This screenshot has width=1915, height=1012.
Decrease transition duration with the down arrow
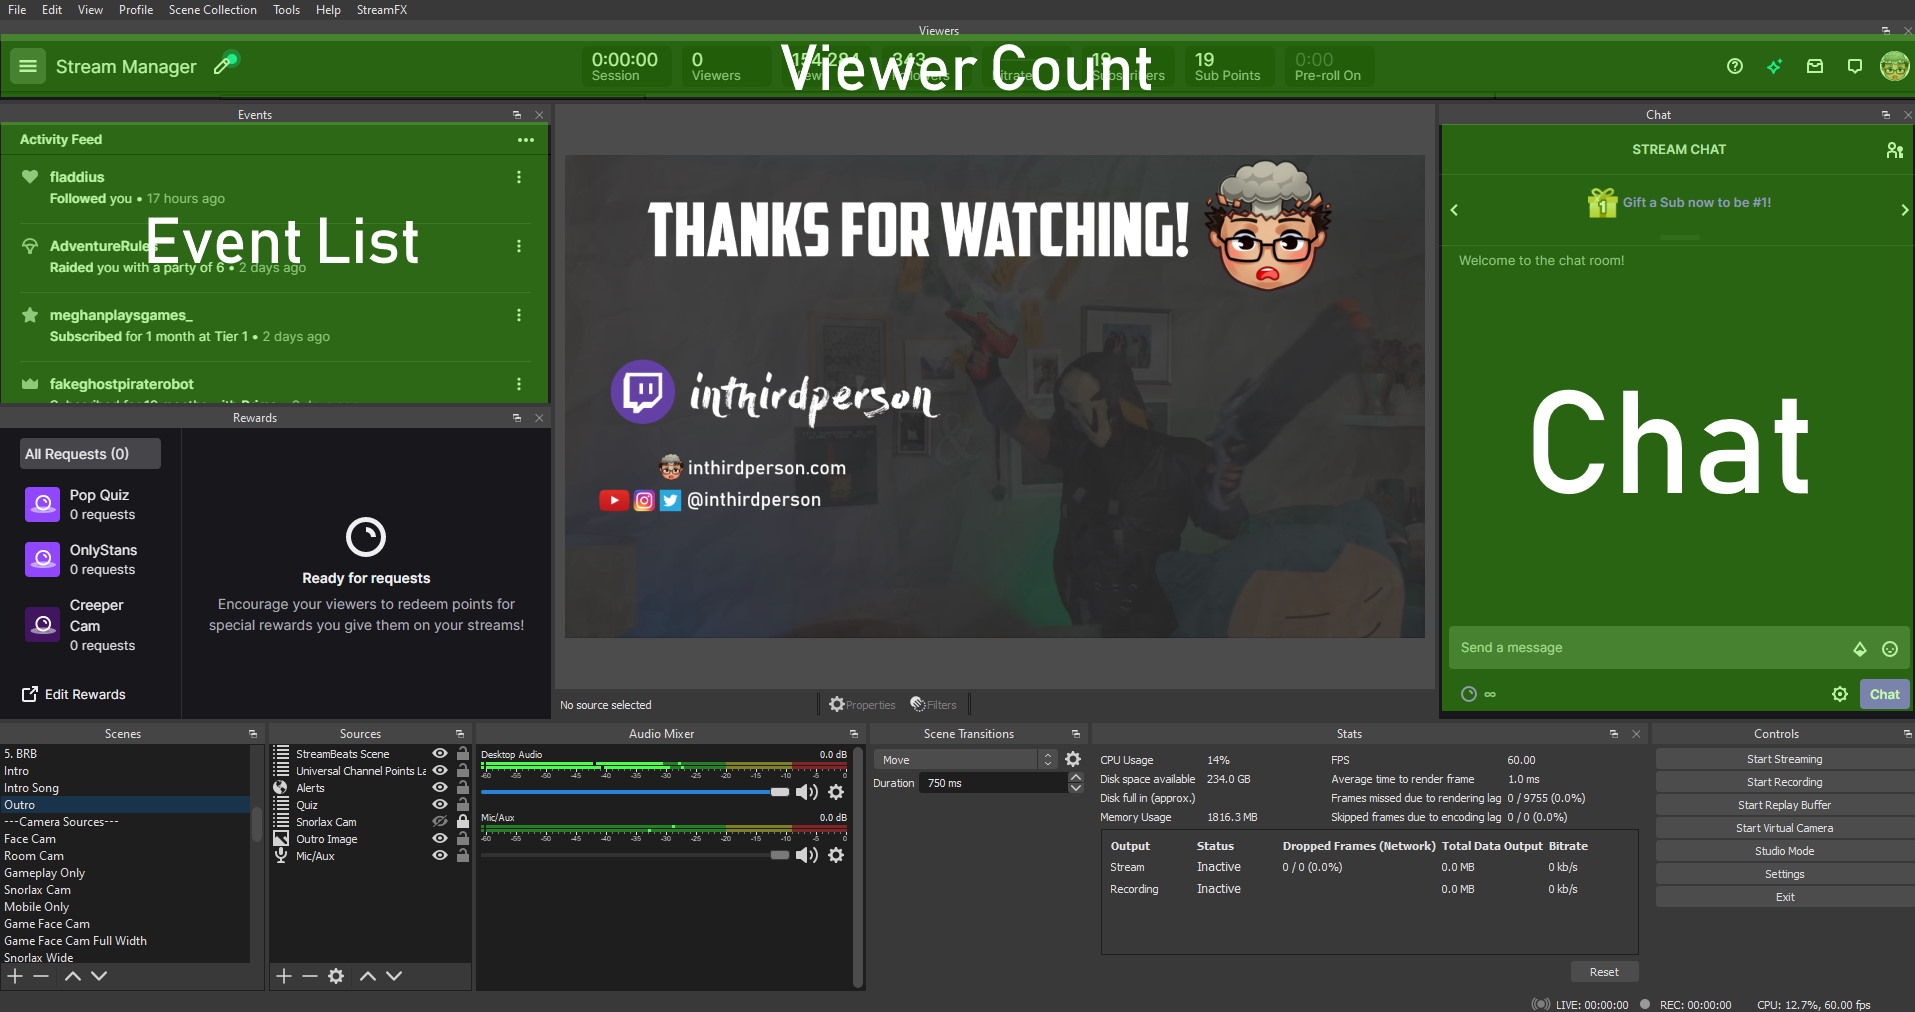(x=1076, y=788)
